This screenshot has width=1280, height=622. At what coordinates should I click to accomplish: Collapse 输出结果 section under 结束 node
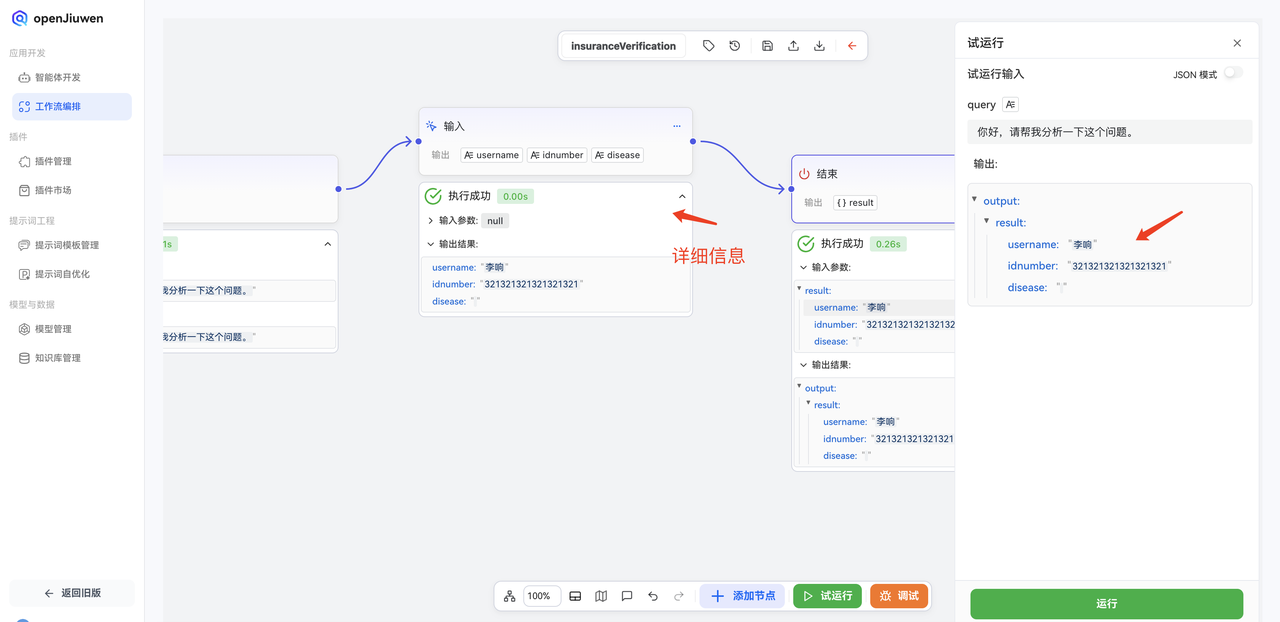[803, 365]
